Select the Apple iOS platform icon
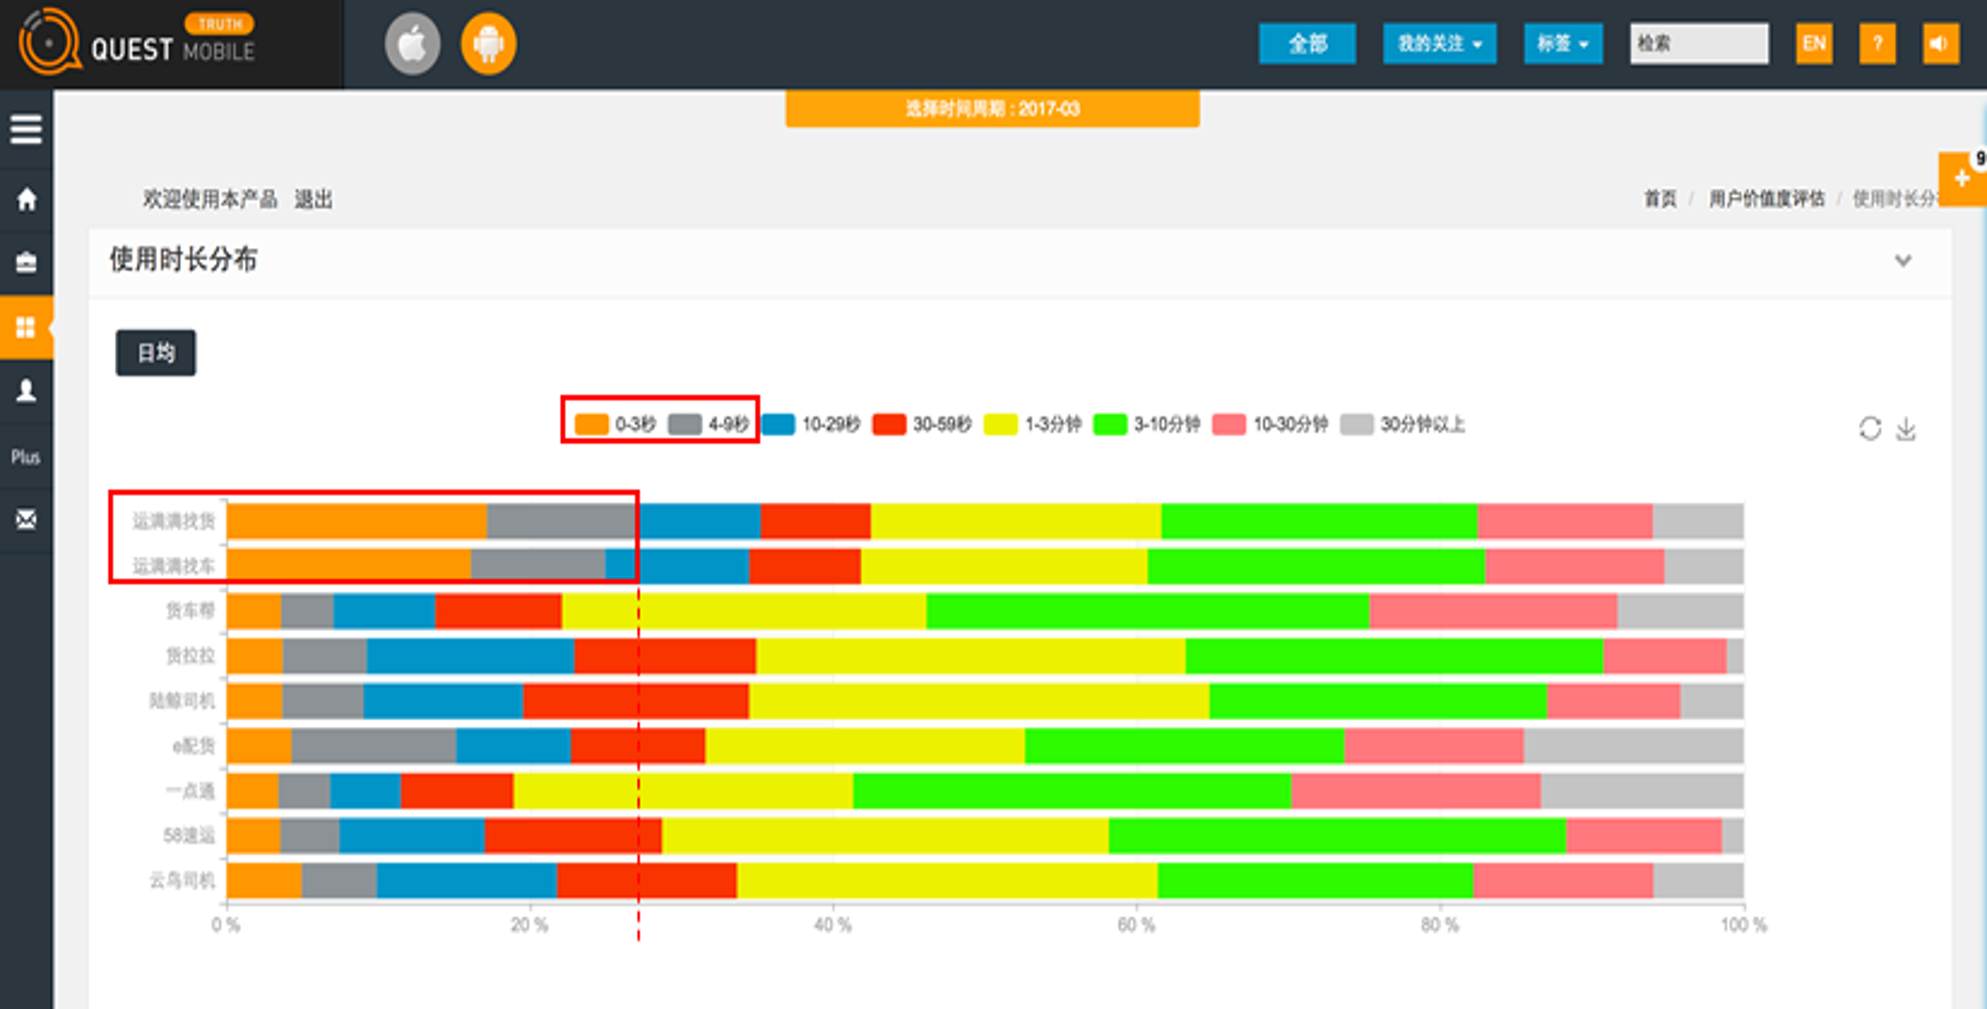 (412, 44)
